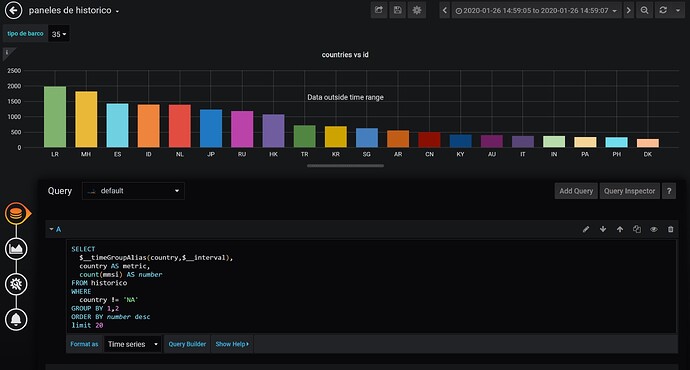Open dashboard settings gear icon

417,10
